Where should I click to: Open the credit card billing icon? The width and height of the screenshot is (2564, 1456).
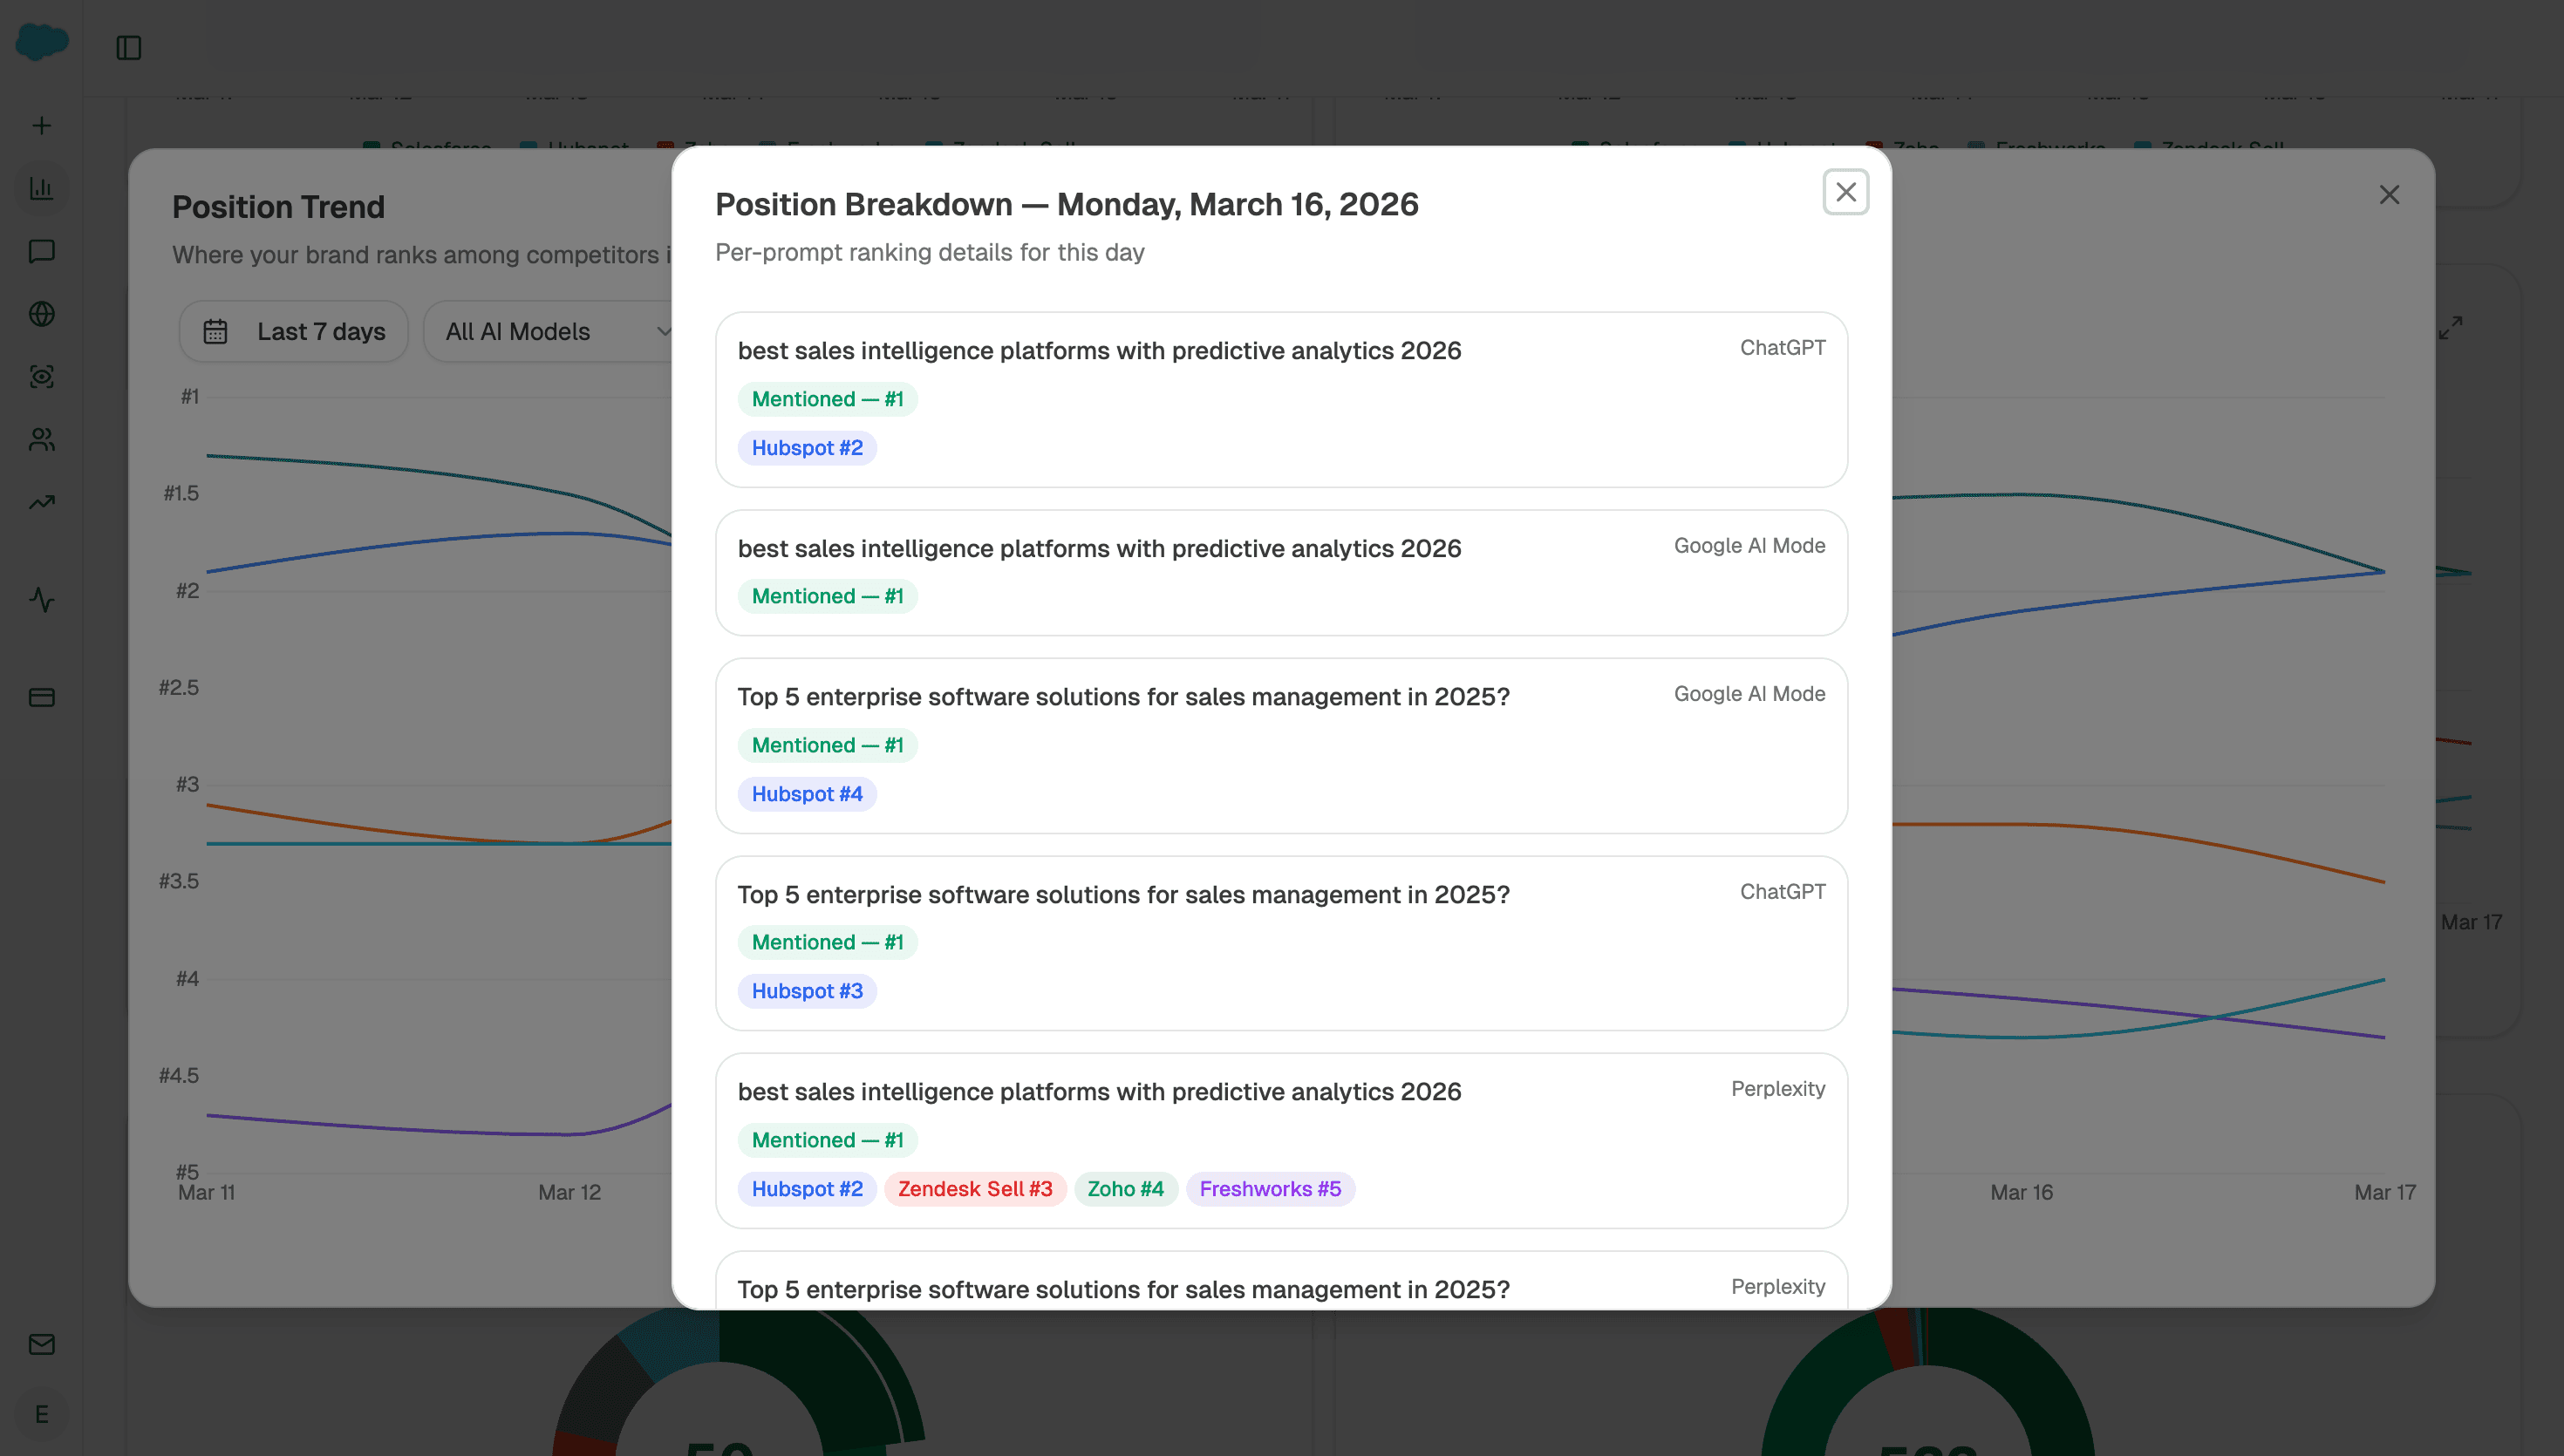[x=42, y=698]
